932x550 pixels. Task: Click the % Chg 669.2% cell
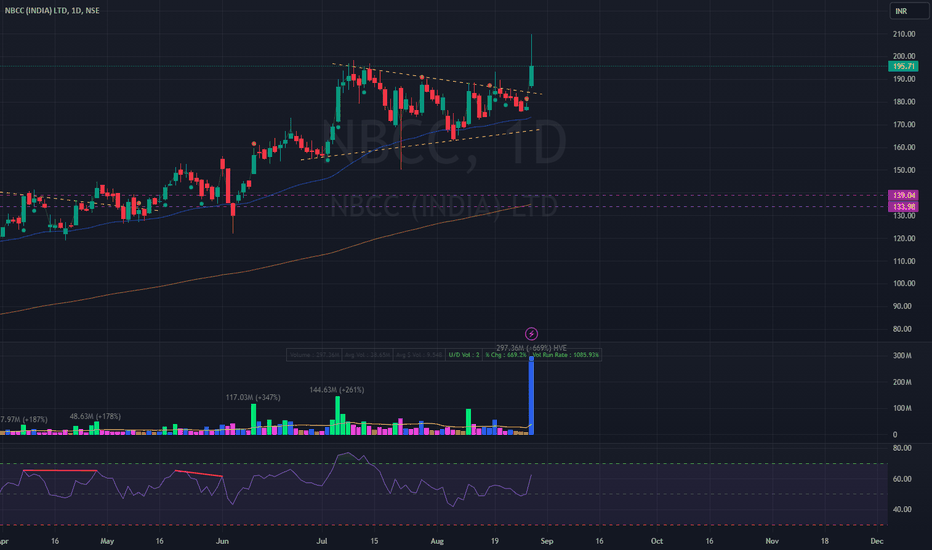pos(505,355)
